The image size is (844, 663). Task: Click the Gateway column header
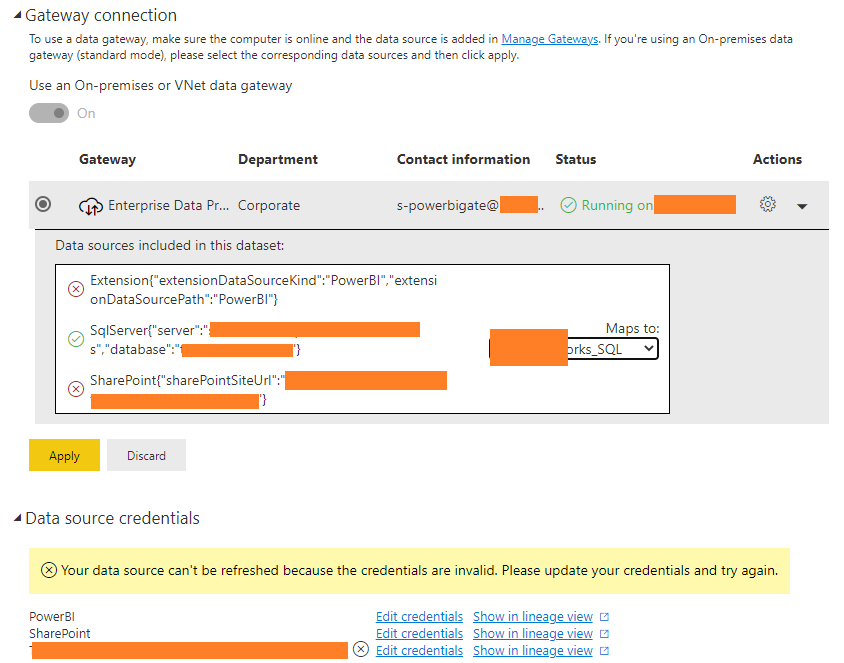pyautogui.click(x=107, y=159)
